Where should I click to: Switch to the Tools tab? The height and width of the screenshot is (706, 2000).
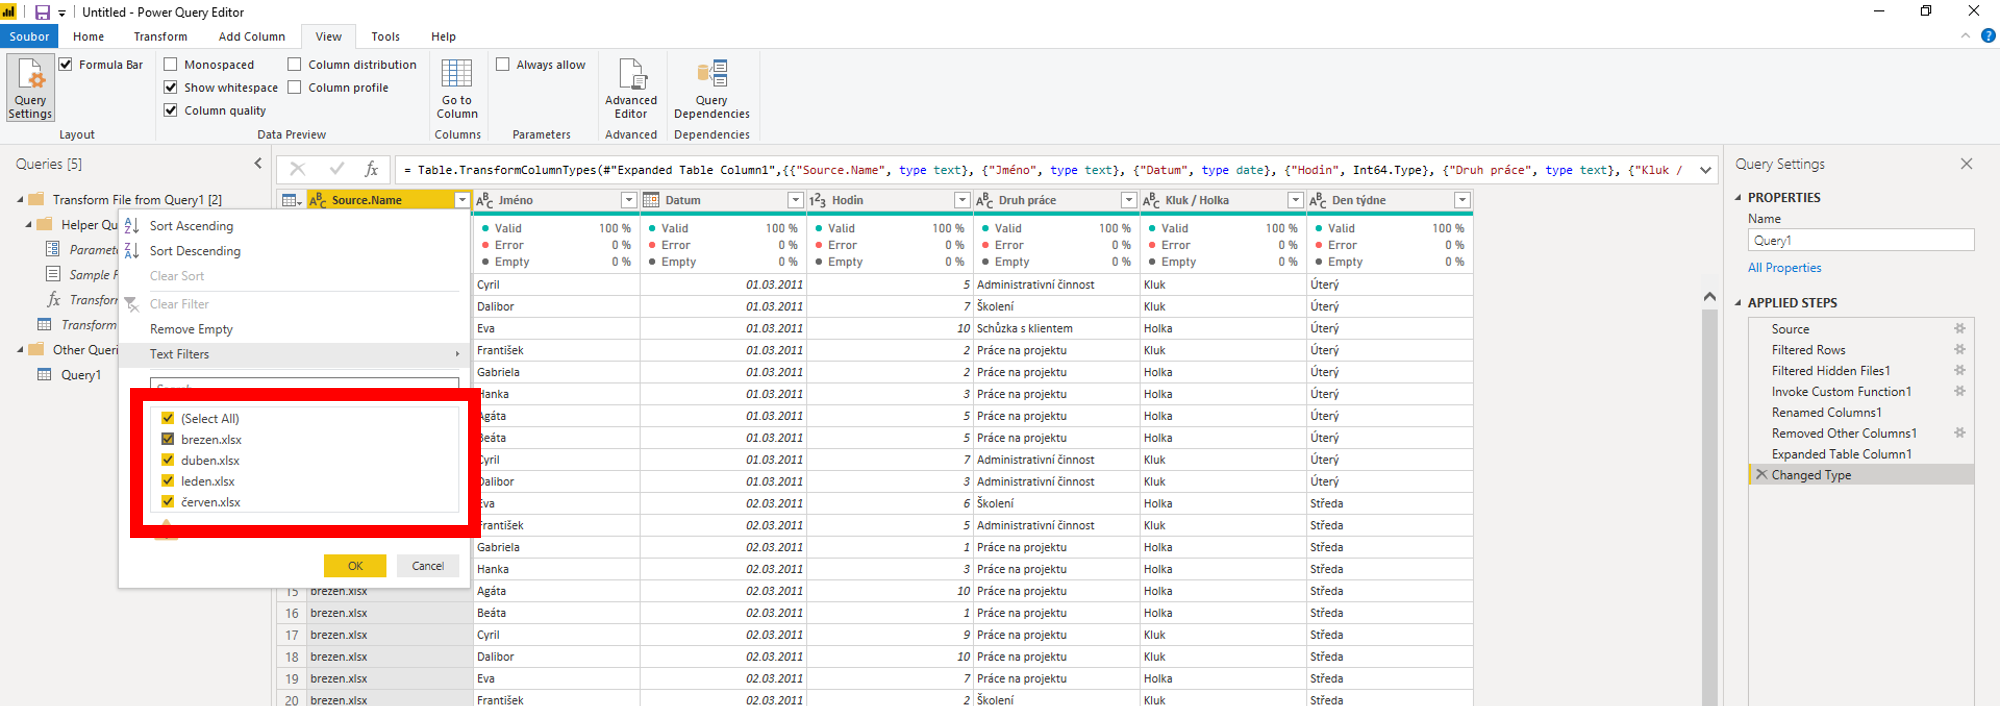tap(385, 36)
